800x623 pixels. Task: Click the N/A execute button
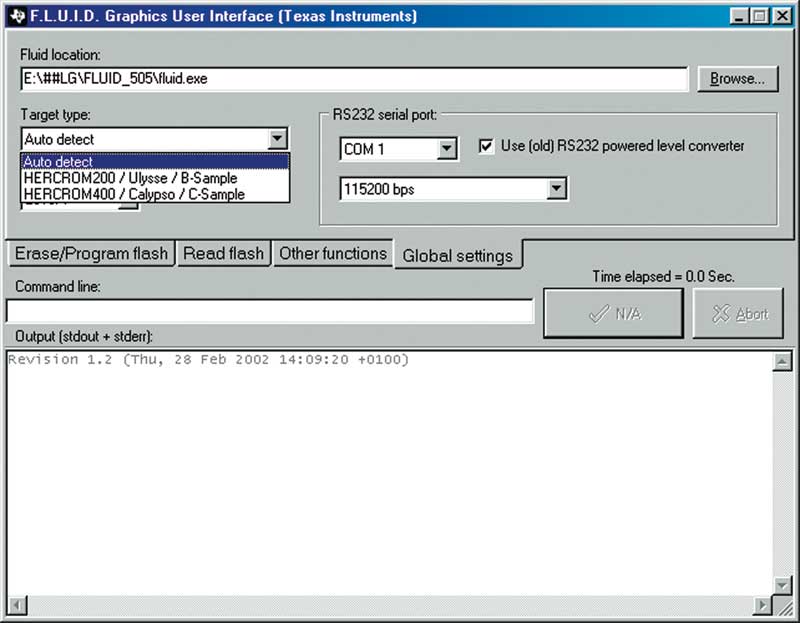[x=614, y=313]
